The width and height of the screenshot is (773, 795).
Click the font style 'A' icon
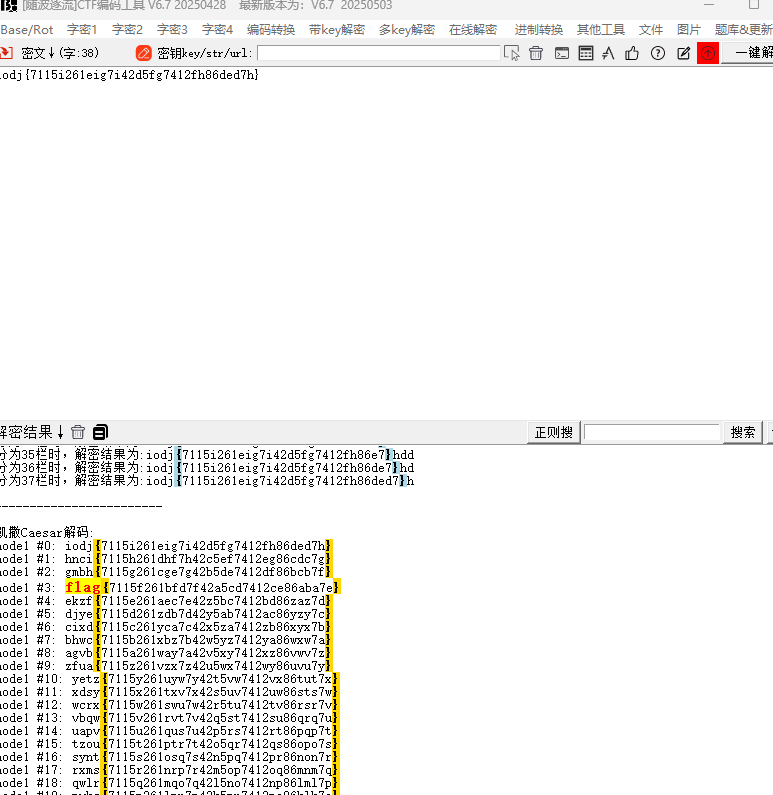click(609, 53)
